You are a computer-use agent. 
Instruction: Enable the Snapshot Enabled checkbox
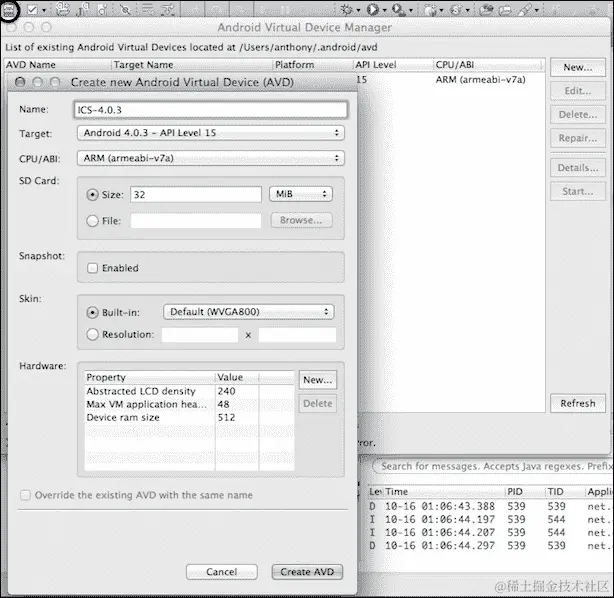[x=92, y=268]
